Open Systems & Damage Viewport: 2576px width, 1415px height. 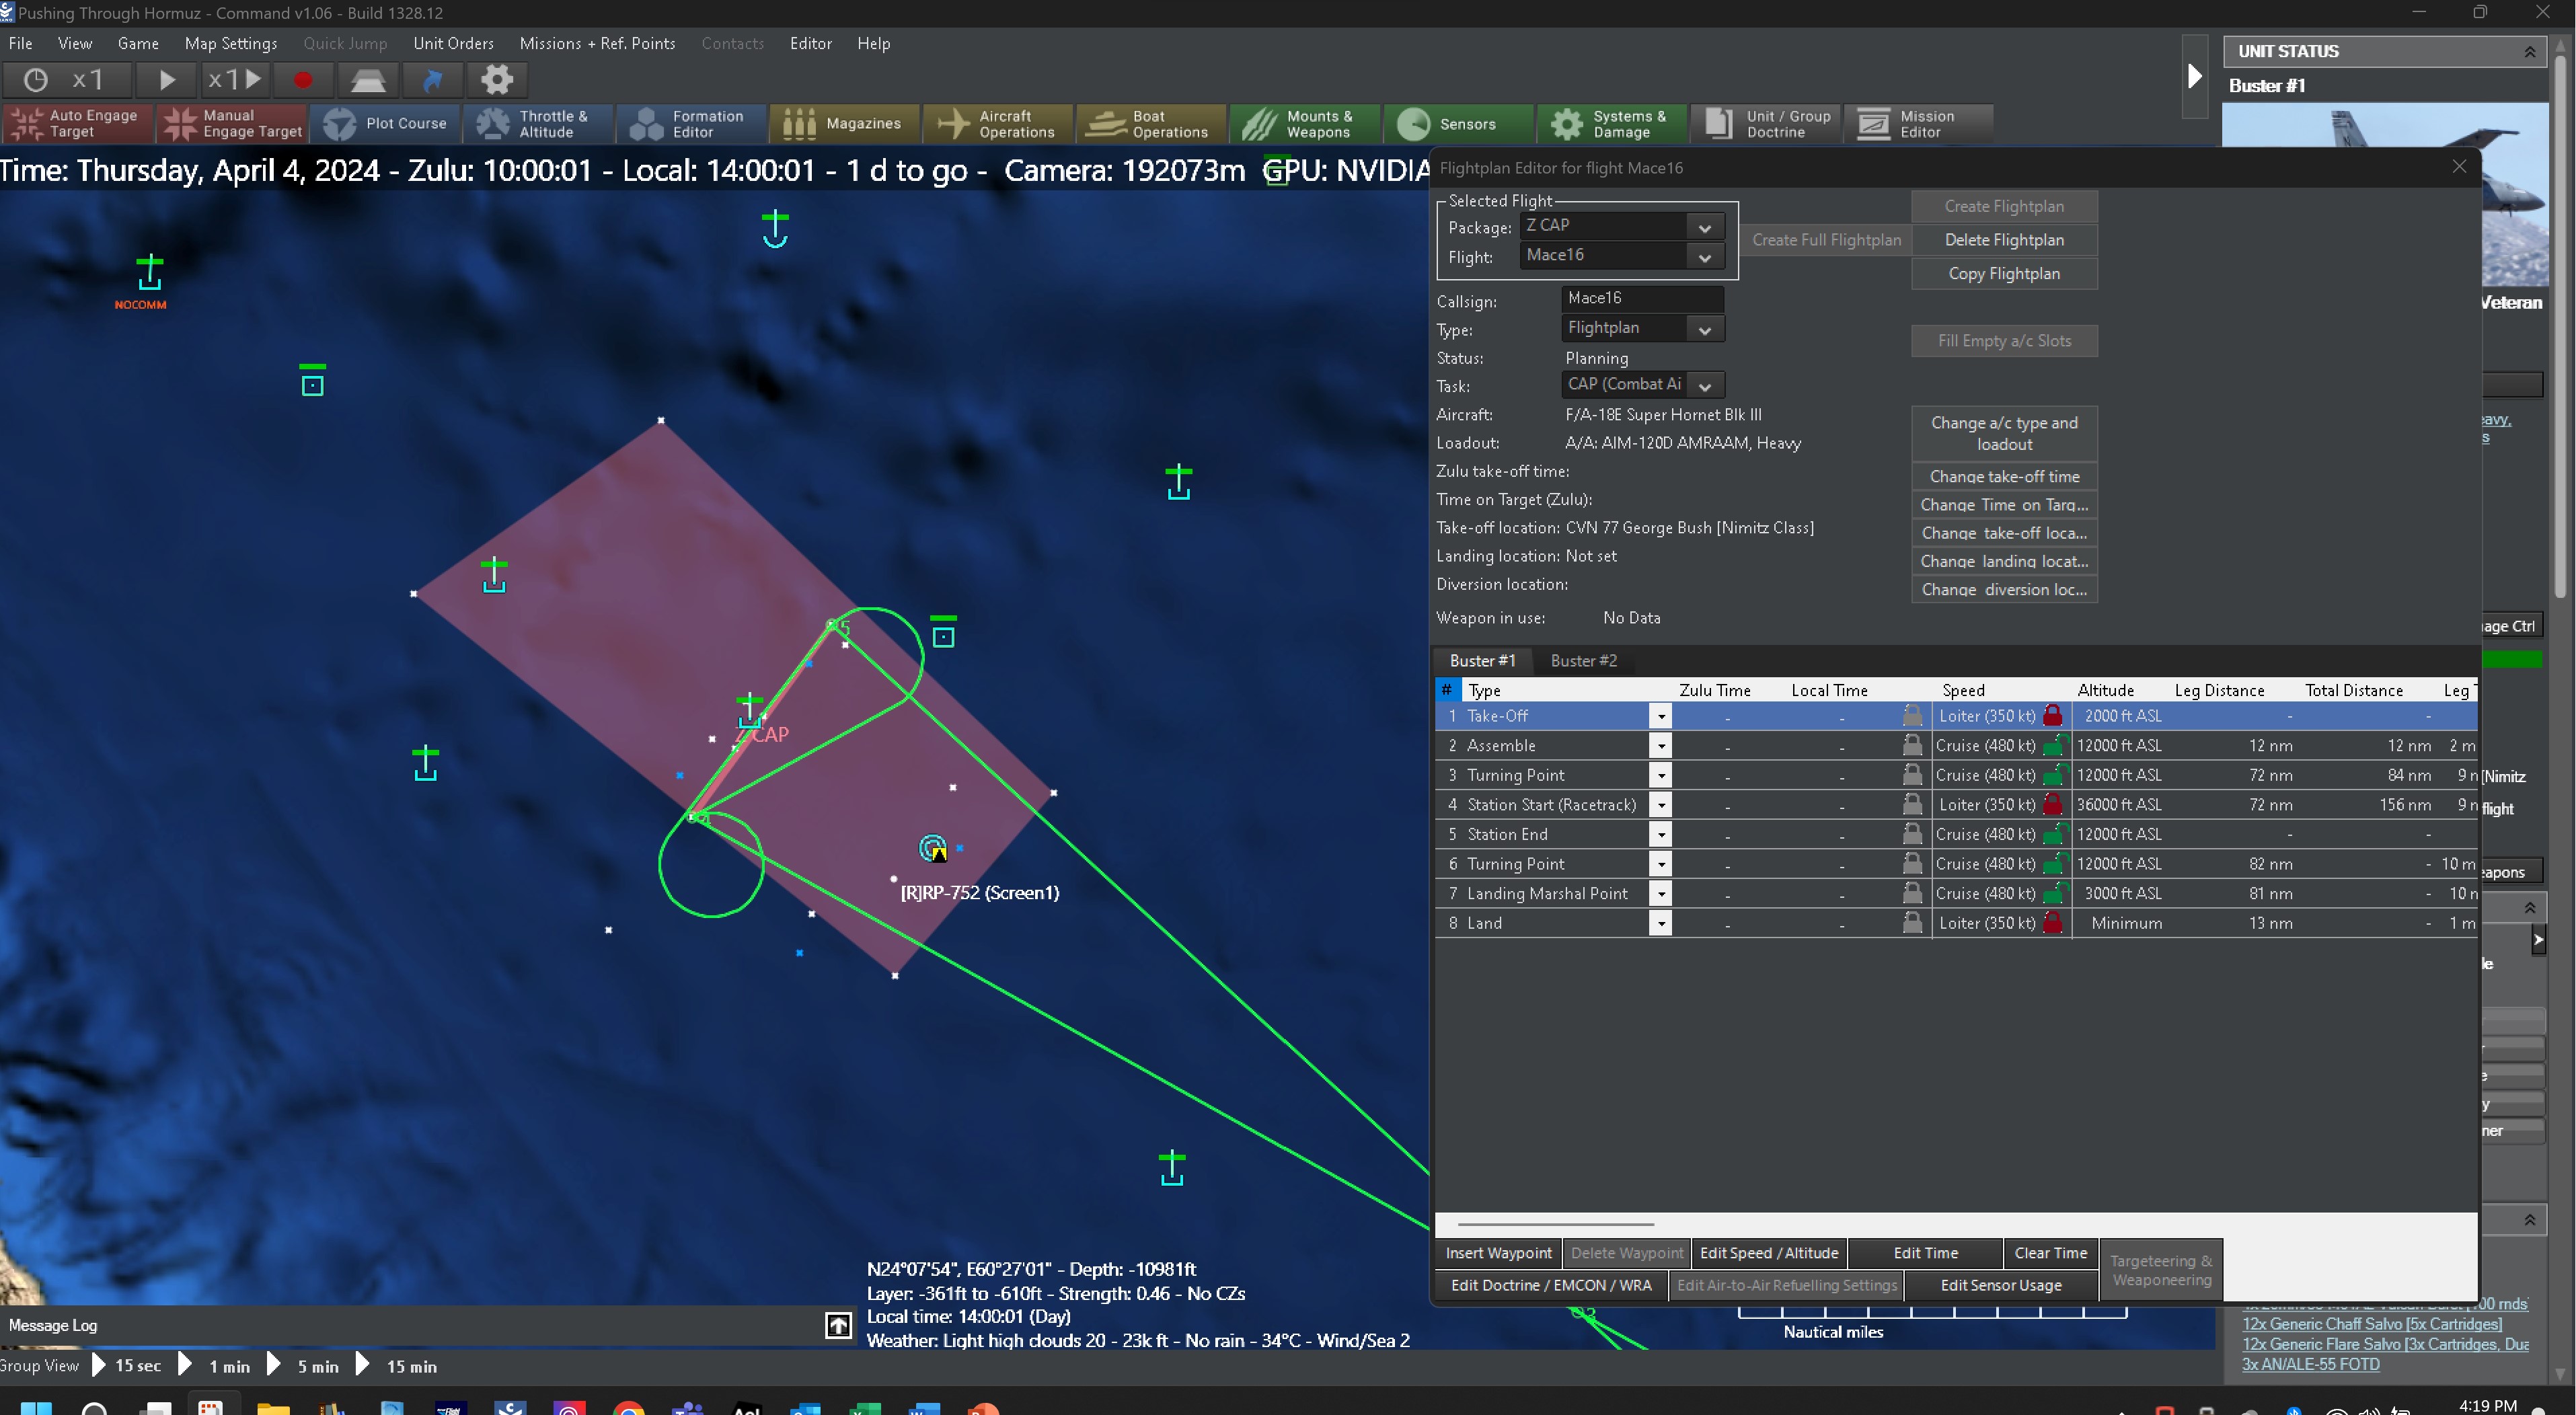pos(1612,124)
